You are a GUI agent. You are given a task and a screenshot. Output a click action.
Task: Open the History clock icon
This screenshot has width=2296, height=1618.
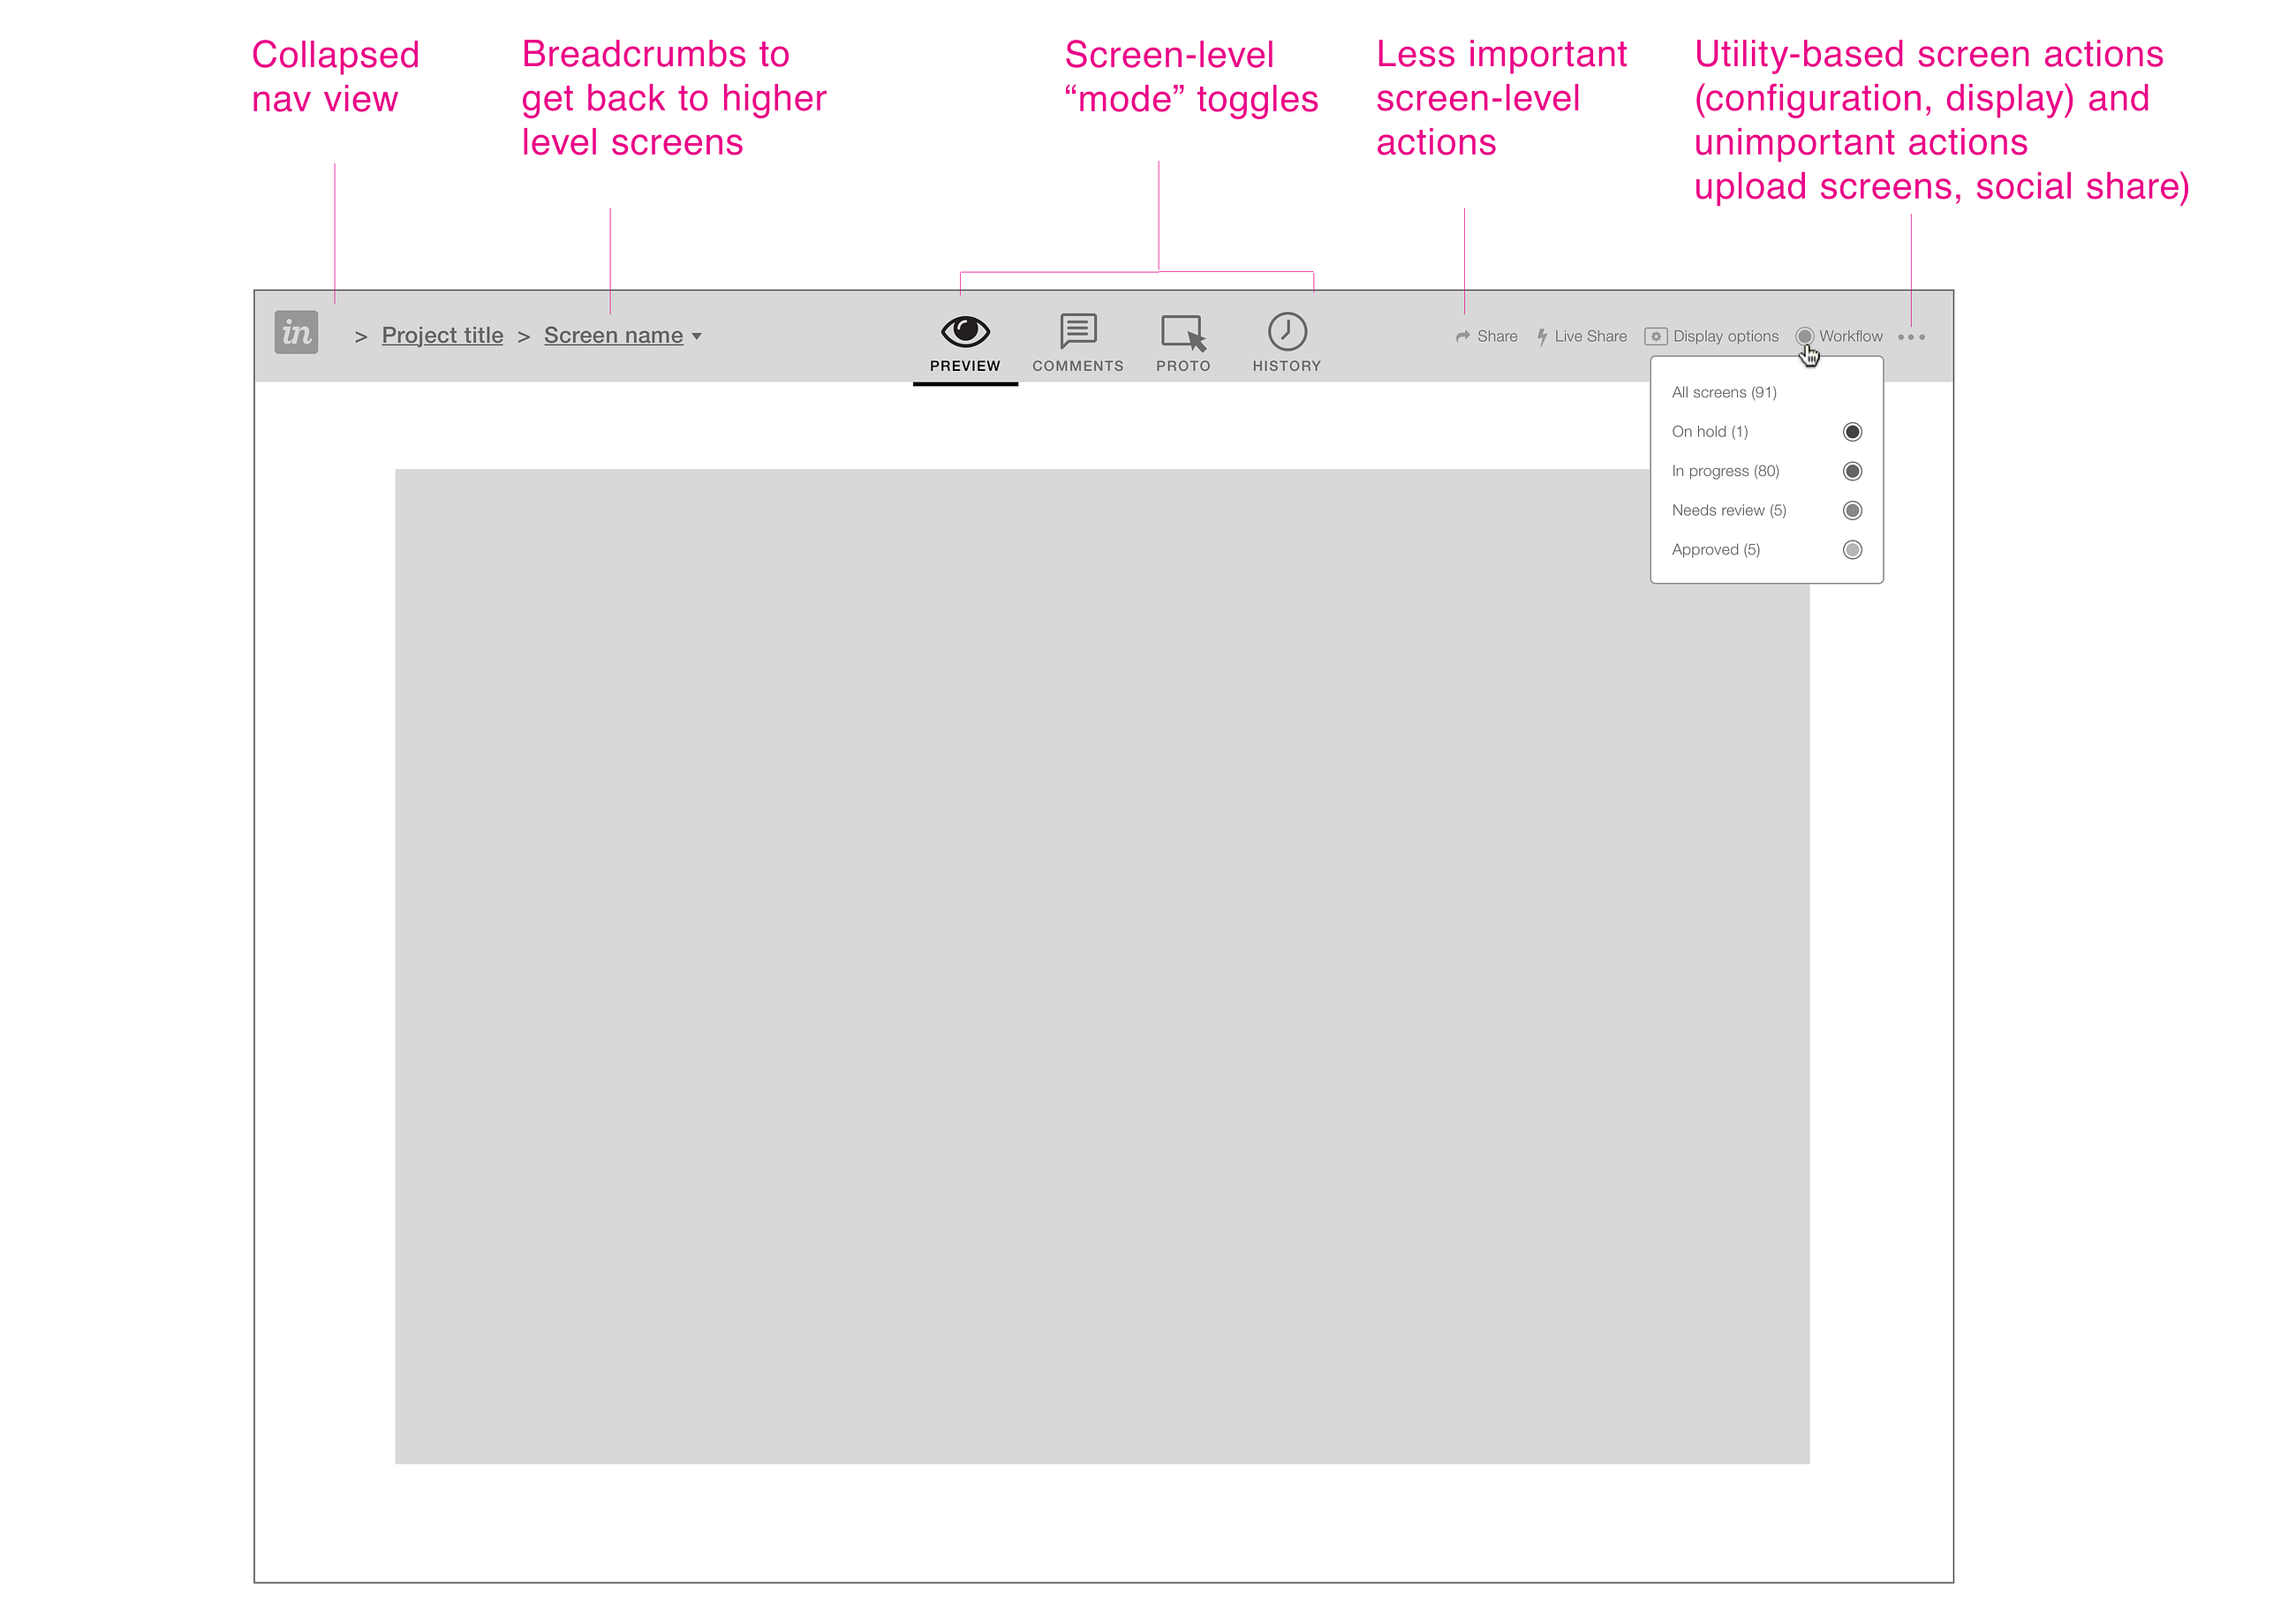coord(1287,332)
